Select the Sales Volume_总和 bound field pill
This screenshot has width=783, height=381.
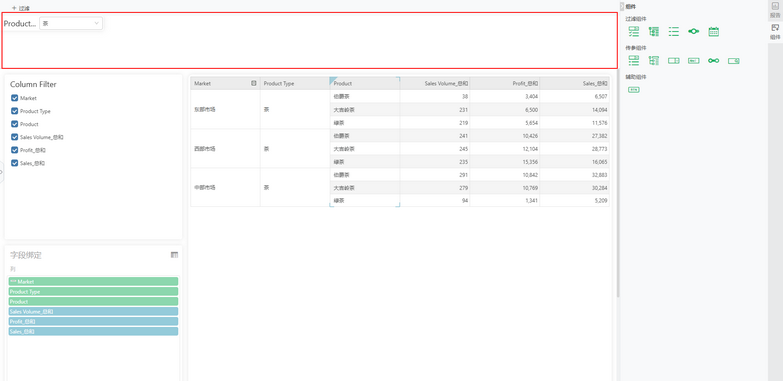pos(93,312)
